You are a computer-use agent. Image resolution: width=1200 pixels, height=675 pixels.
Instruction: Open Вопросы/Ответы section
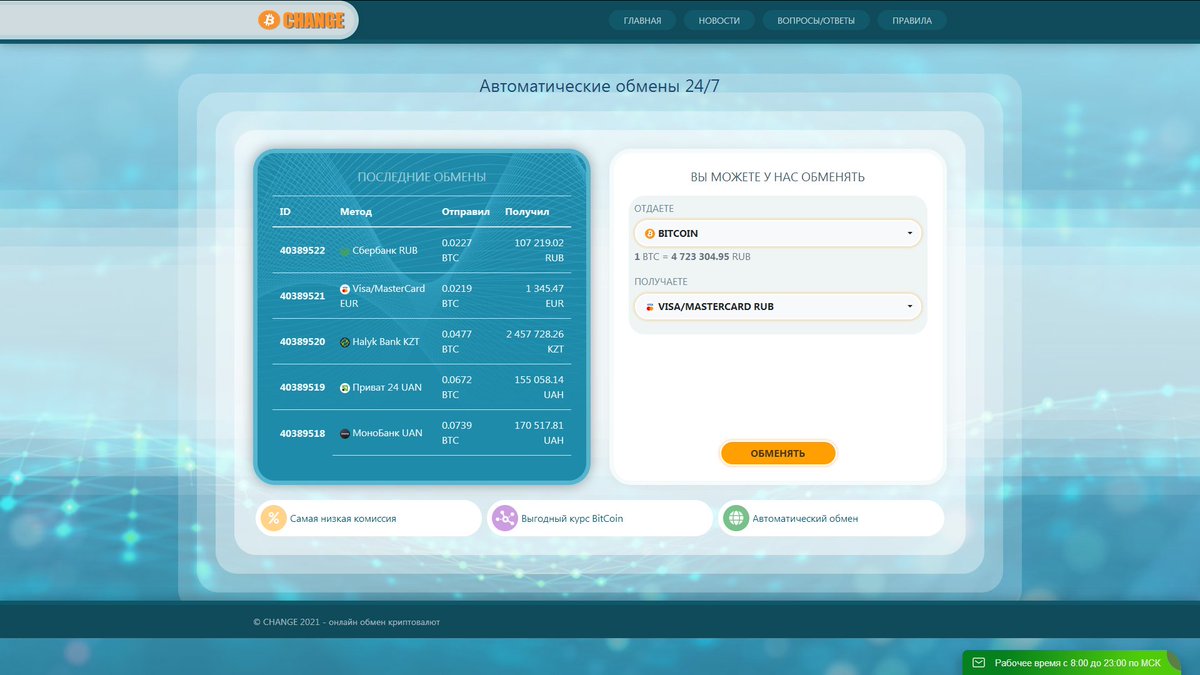click(x=816, y=20)
